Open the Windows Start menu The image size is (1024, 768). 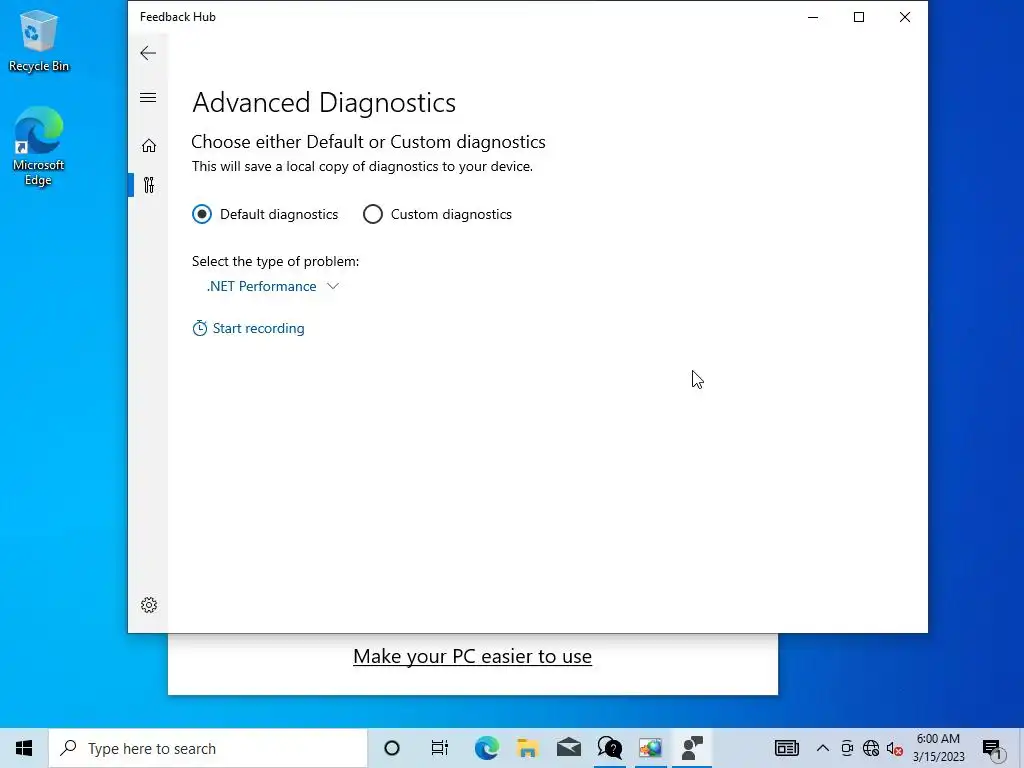(x=24, y=748)
